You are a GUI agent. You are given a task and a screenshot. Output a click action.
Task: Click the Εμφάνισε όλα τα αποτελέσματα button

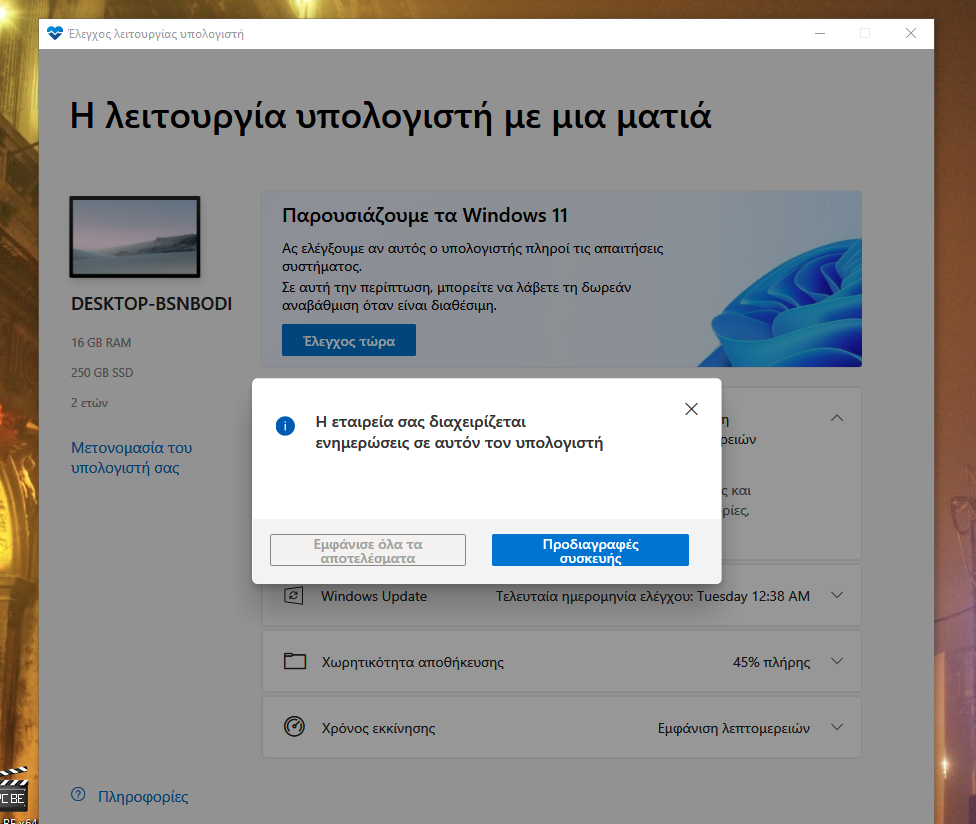368,550
